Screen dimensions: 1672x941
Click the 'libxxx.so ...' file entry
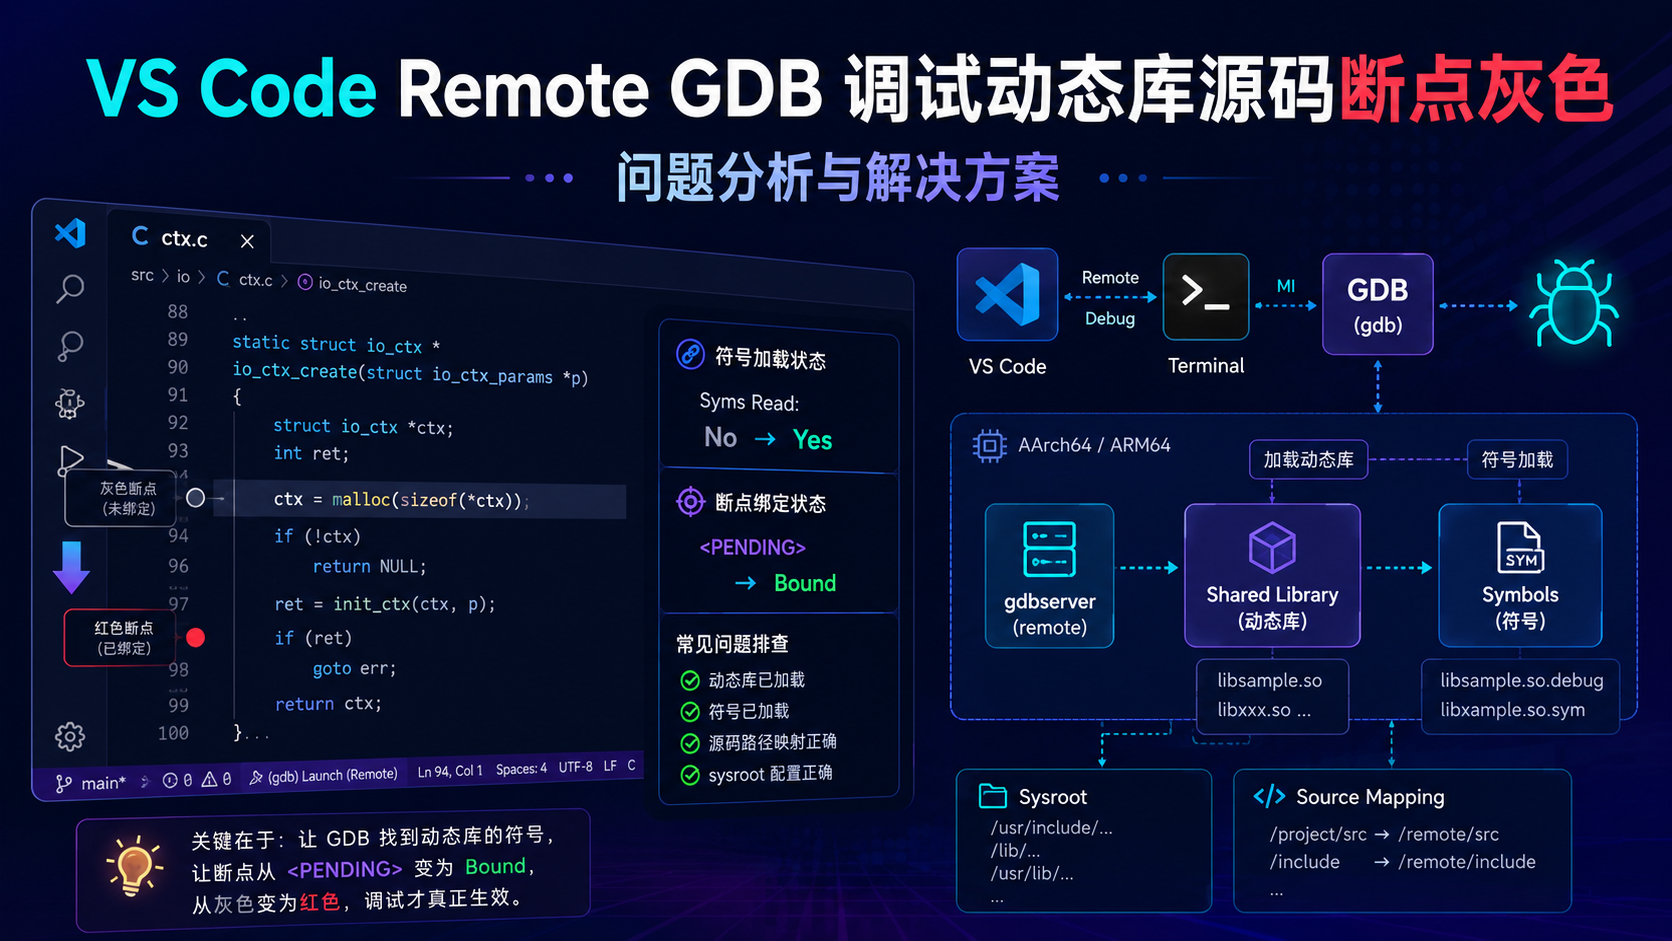click(1263, 710)
